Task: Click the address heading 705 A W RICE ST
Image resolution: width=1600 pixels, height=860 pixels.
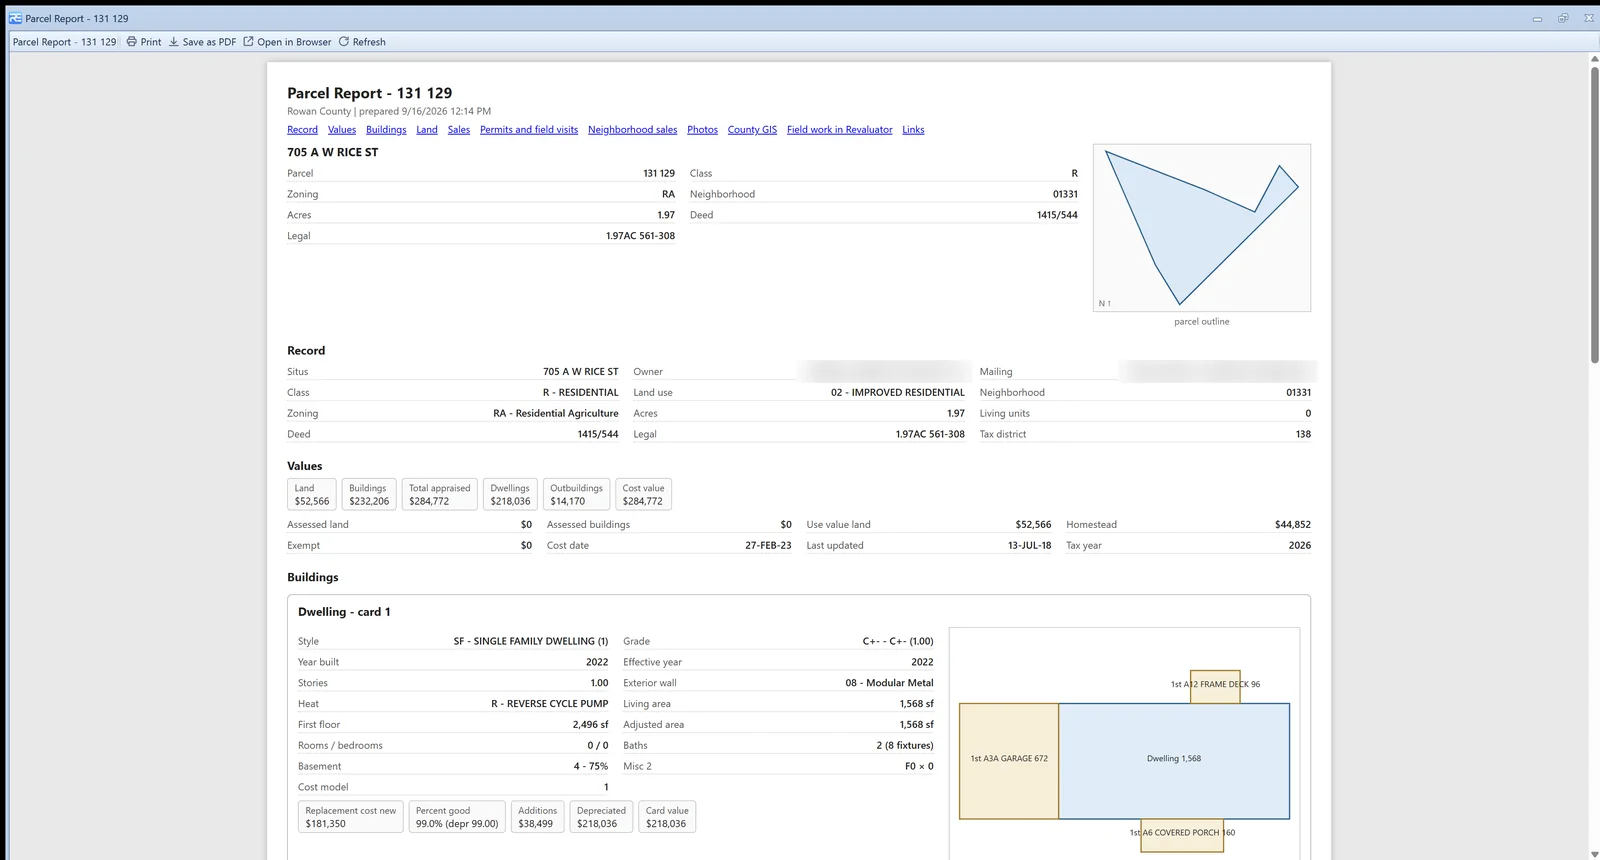Action: [x=333, y=153]
